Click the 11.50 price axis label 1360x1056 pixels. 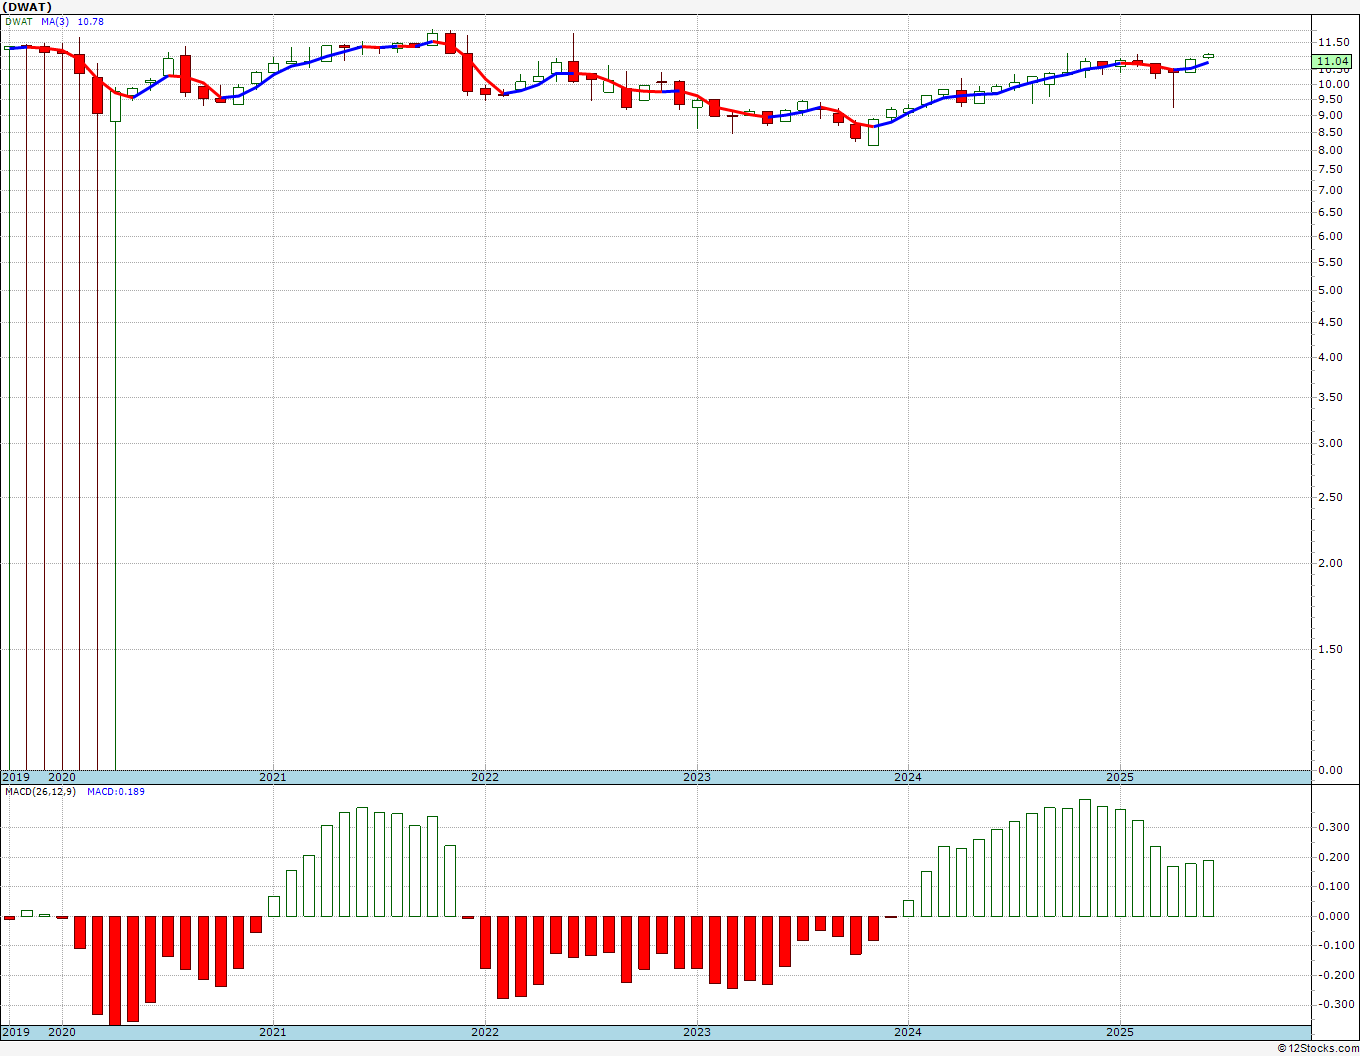tap(1333, 42)
